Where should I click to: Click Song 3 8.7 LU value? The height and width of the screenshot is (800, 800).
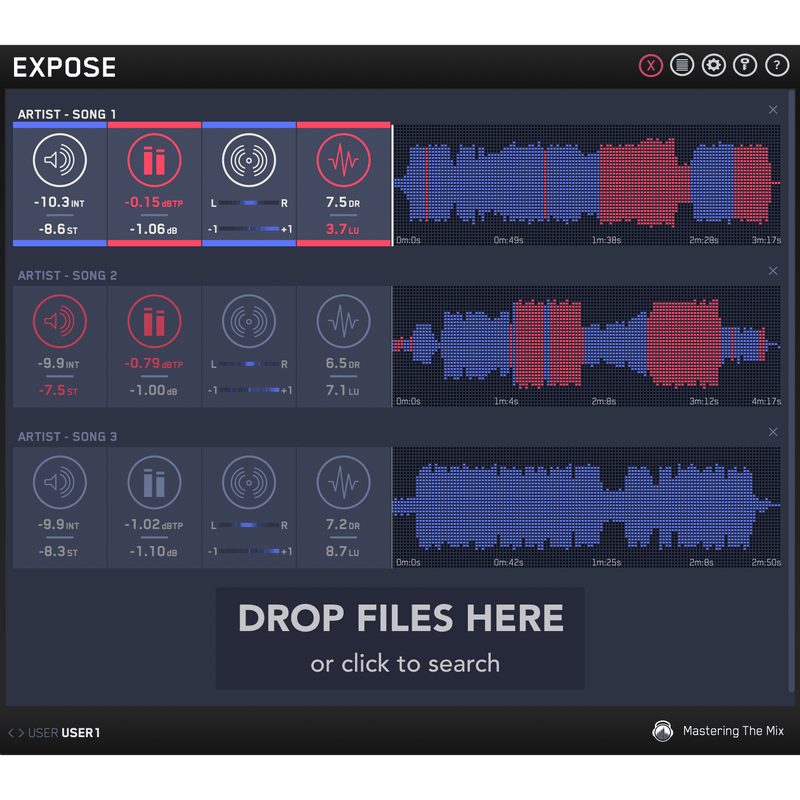point(342,552)
